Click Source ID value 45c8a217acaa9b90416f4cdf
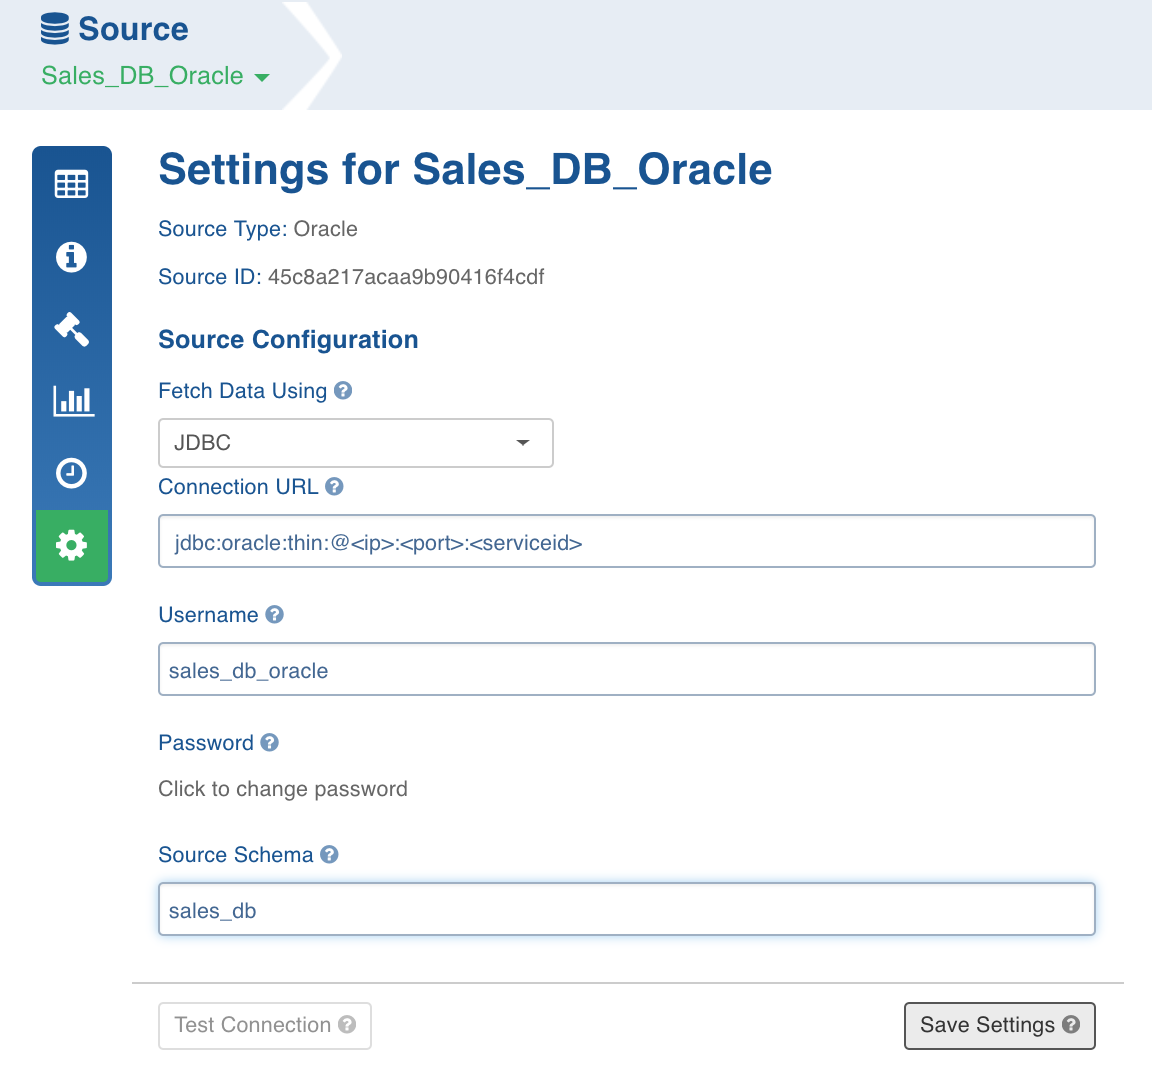This screenshot has width=1152, height=1086. pos(406,277)
